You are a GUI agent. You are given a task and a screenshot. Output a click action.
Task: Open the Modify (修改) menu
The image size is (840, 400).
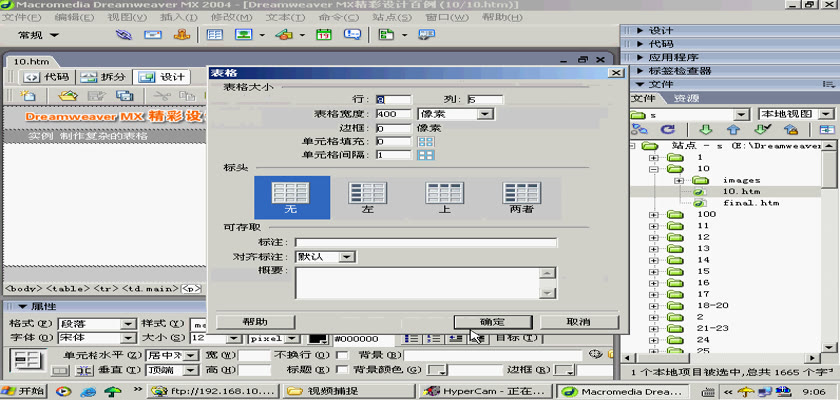pos(231,17)
